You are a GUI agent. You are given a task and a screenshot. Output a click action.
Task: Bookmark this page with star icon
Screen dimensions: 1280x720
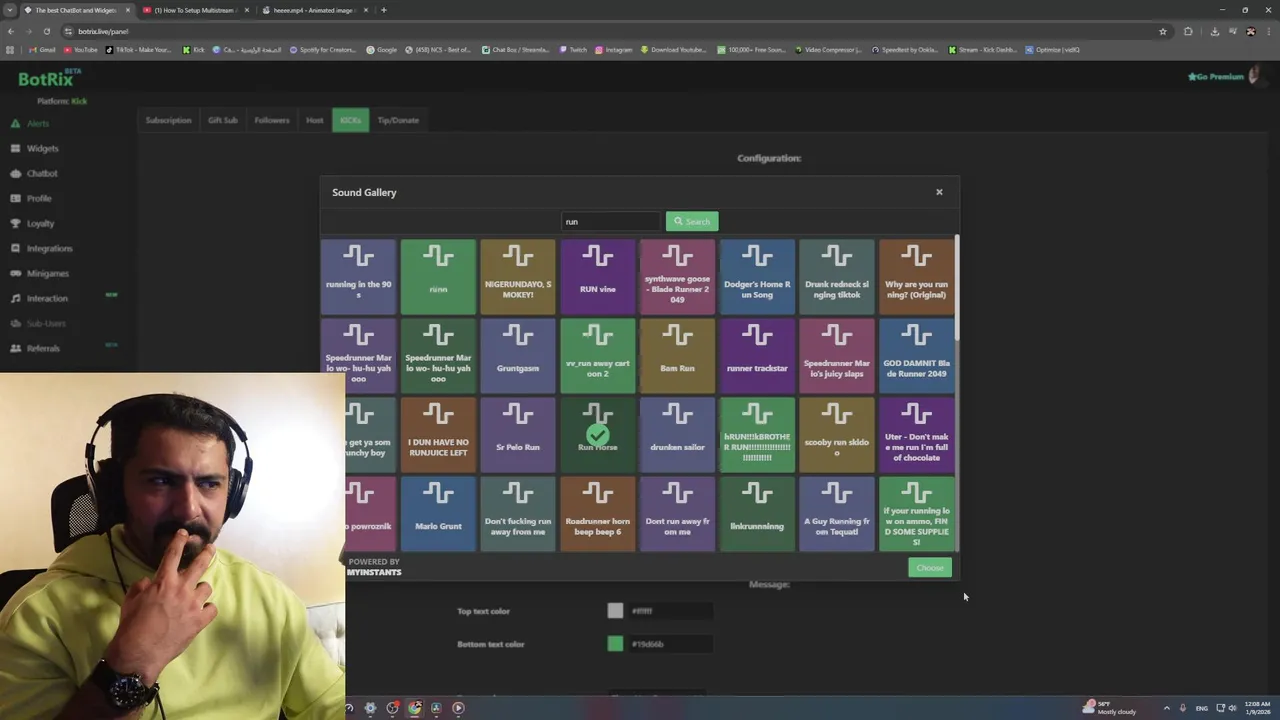point(1162,31)
